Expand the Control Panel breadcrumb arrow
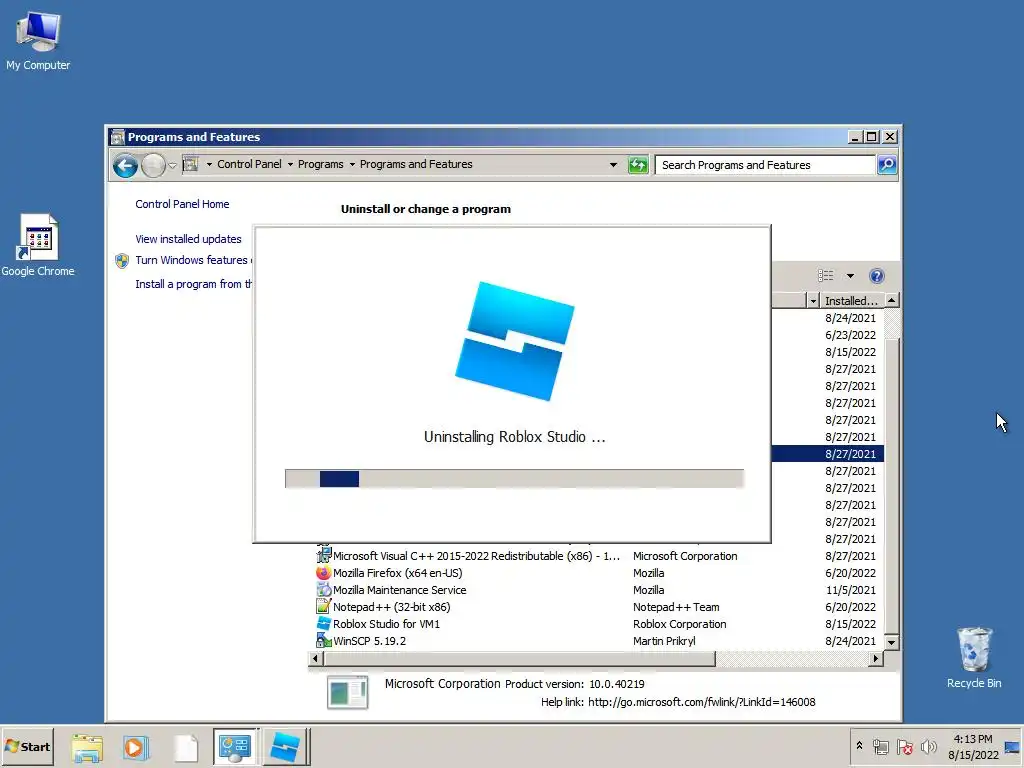Image resolution: width=1024 pixels, height=768 pixels. coord(290,165)
